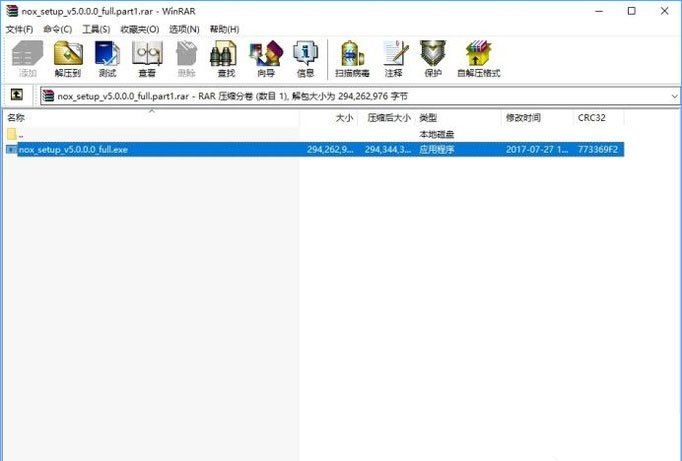Screen dimensions: 682x461
Task: Click the 2017-07-27 modified date cell
Action: [537, 150]
